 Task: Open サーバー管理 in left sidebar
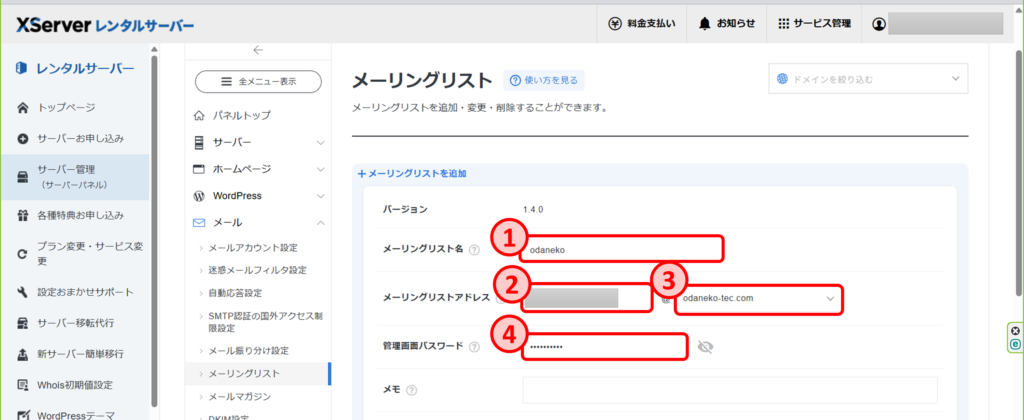click(x=72, y=176)
